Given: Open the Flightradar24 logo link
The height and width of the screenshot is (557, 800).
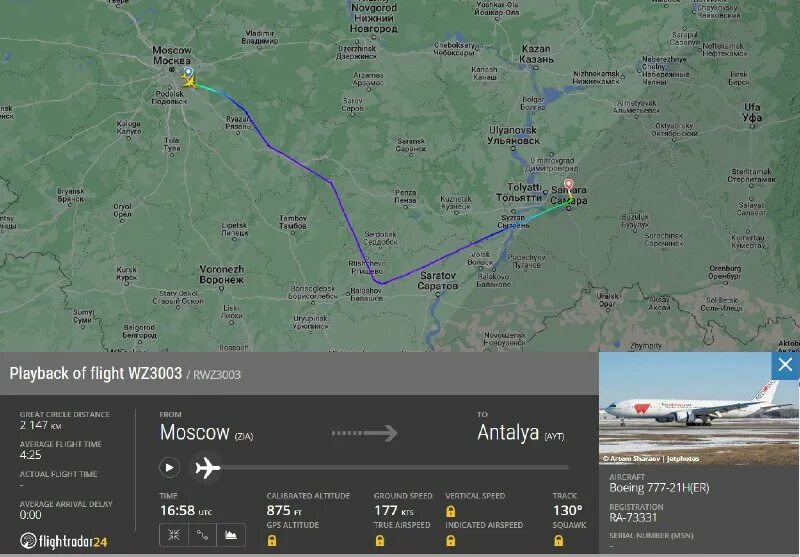Looking at the screenshot, I should (64, 541).
